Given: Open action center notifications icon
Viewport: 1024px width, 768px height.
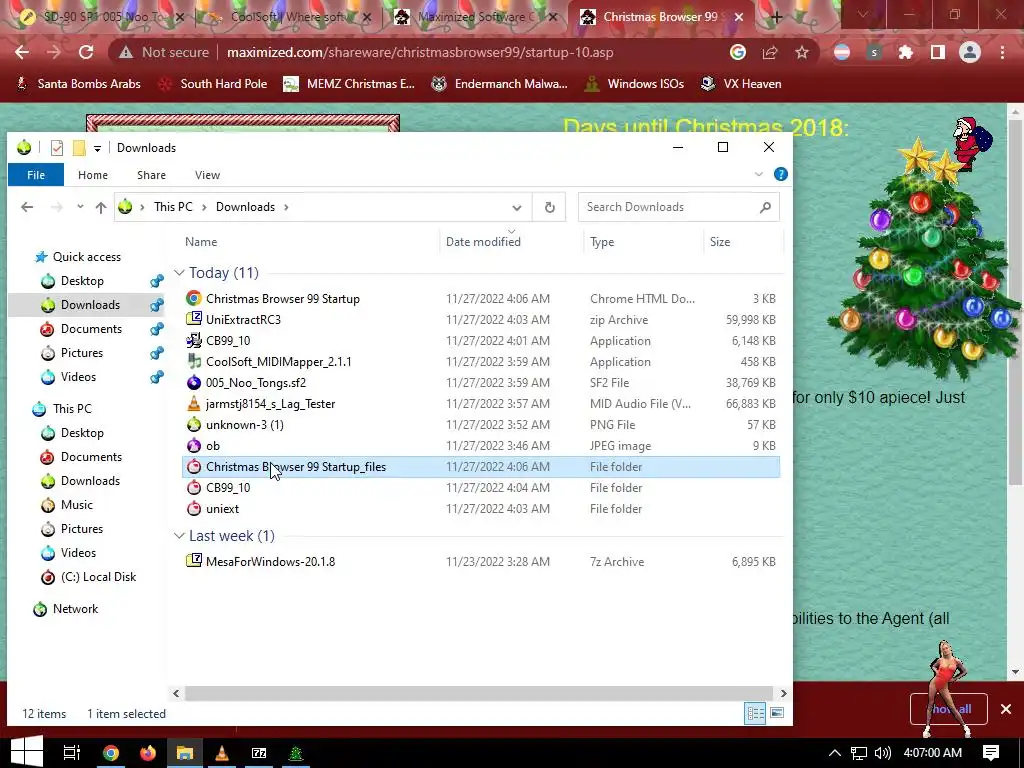Looking at the screenshot, I should click(991, 753).
